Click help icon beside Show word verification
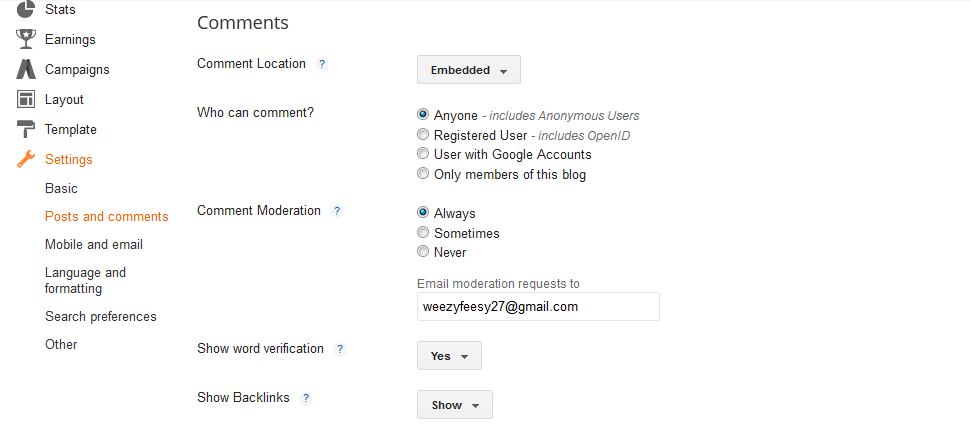 (340, 349)
